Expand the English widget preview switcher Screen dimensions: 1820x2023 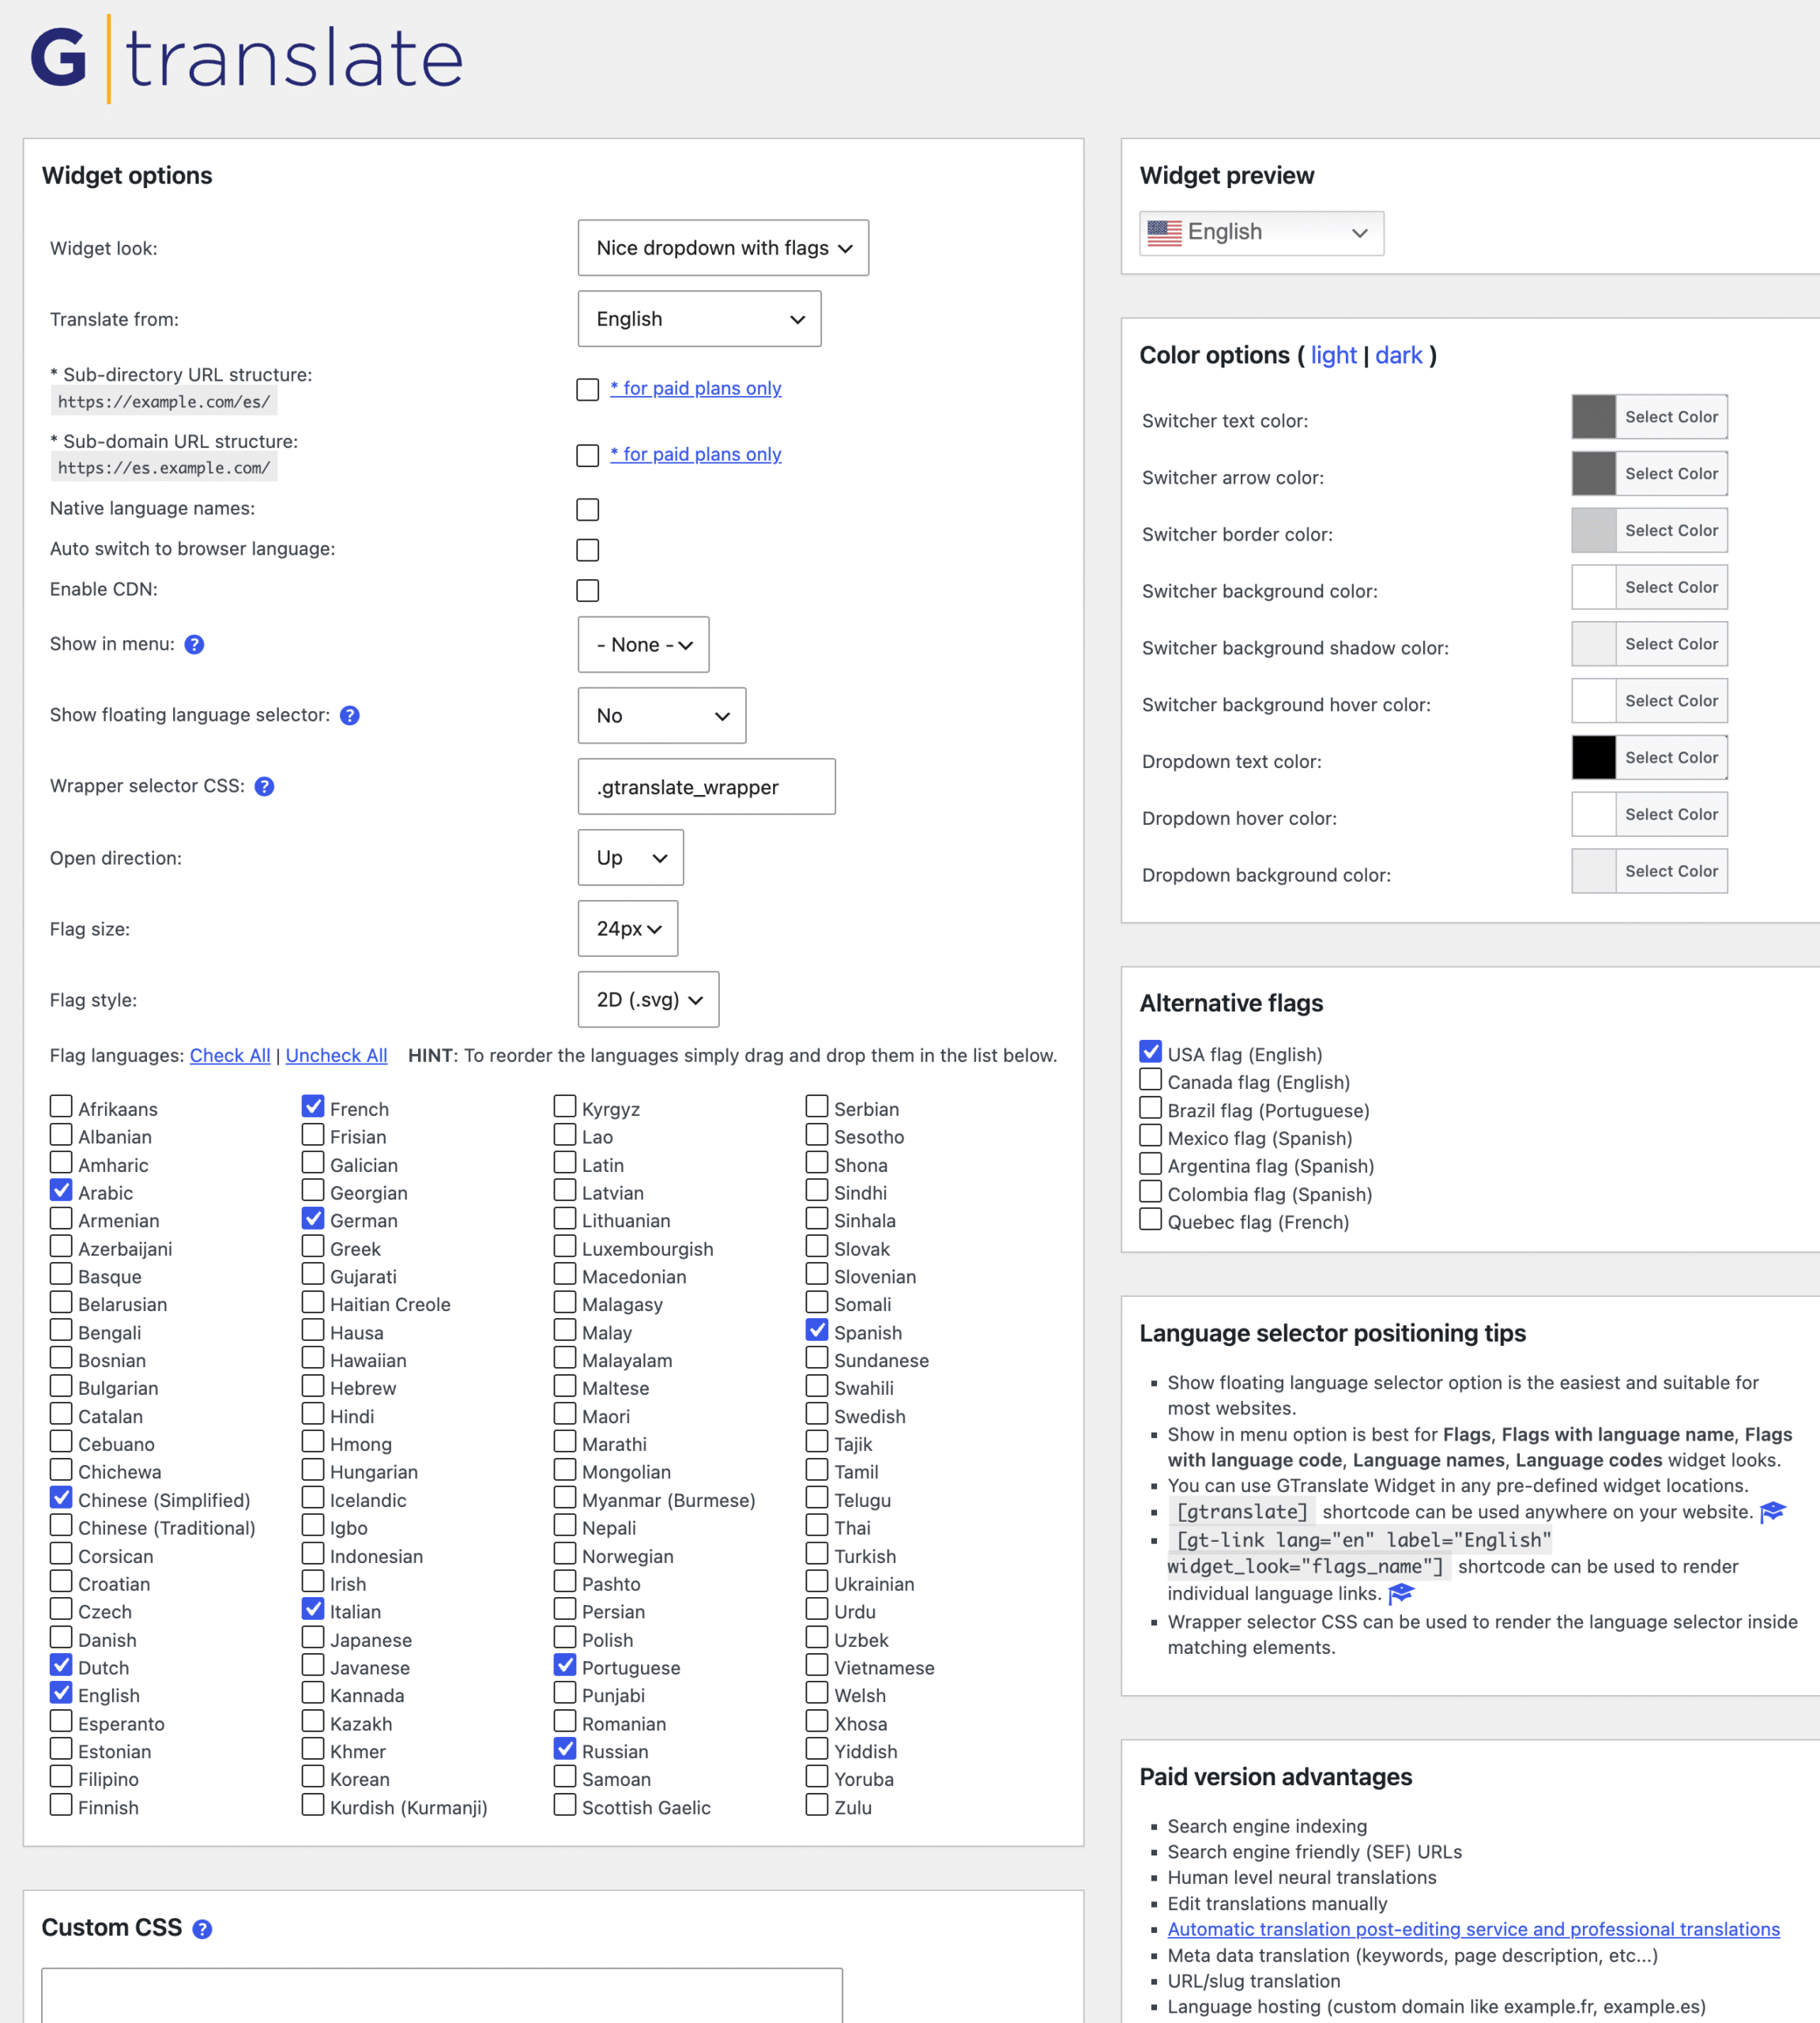[x=1261, y=233]
